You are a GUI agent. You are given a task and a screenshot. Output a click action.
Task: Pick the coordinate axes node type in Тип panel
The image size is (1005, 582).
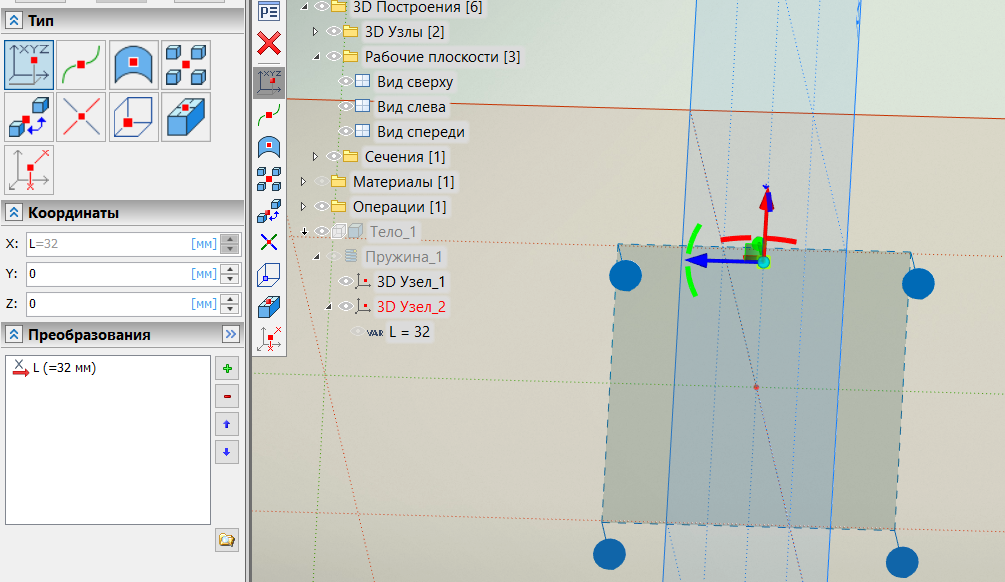(x=29, y=170)
